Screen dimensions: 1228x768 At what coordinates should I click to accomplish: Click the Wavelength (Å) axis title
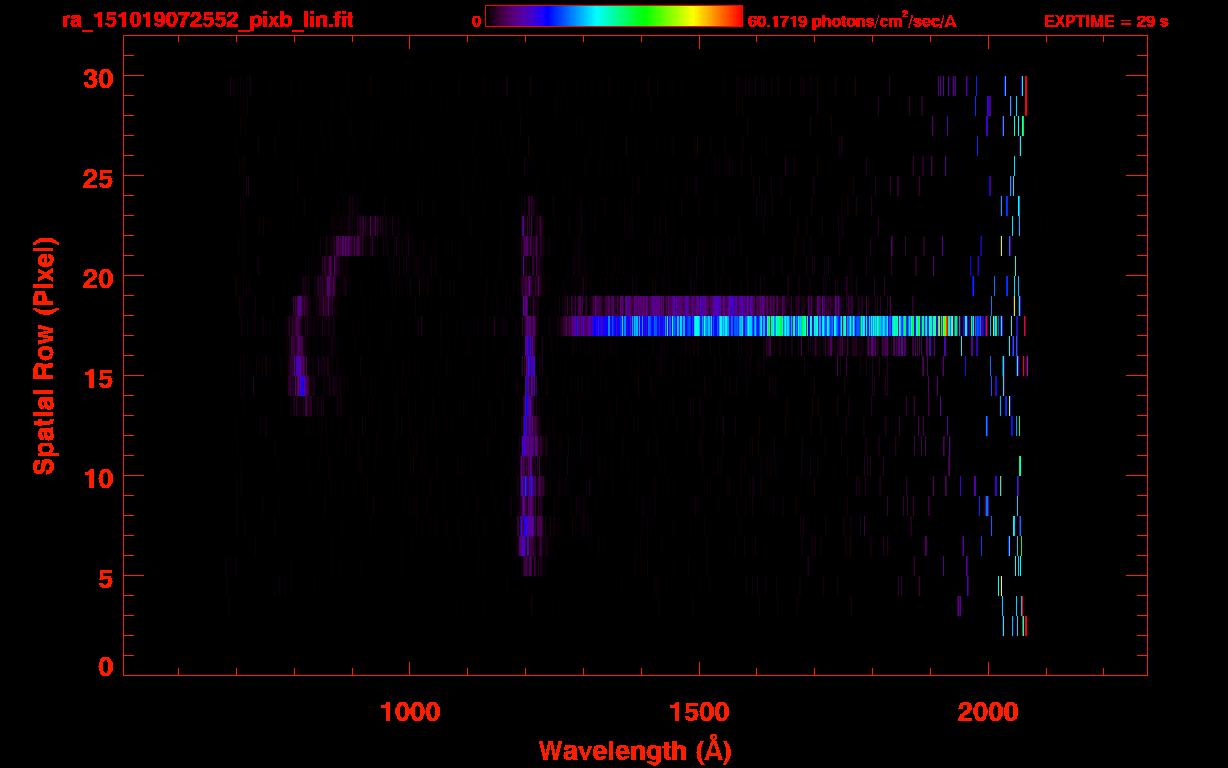[635, 750]
